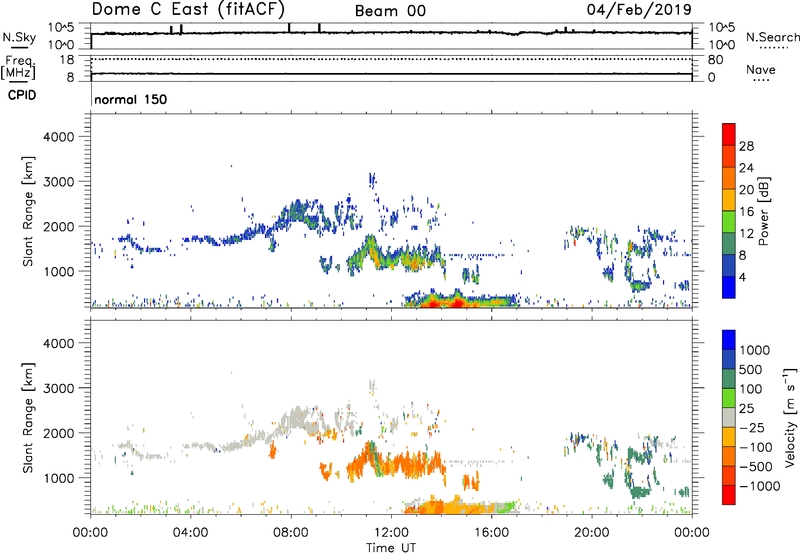Click the 'Power [dB]' colorbar label
Screen dimensions: 800x554
[x=763, y=211]
